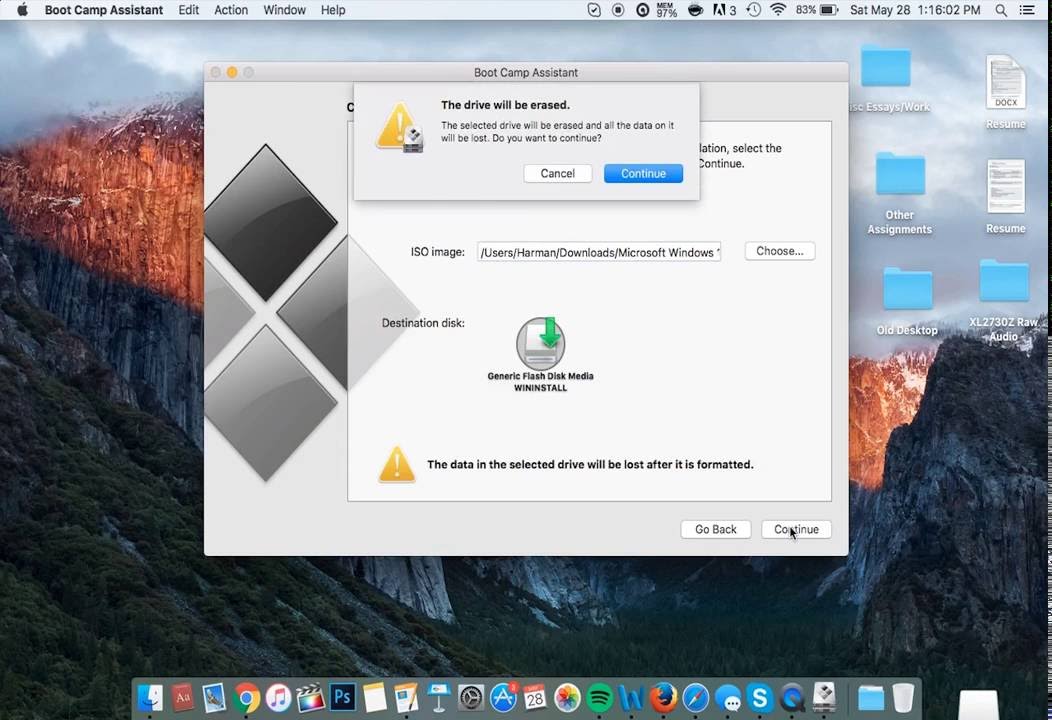
Task: Open Messages from the dock
Action: coord(728,699)
